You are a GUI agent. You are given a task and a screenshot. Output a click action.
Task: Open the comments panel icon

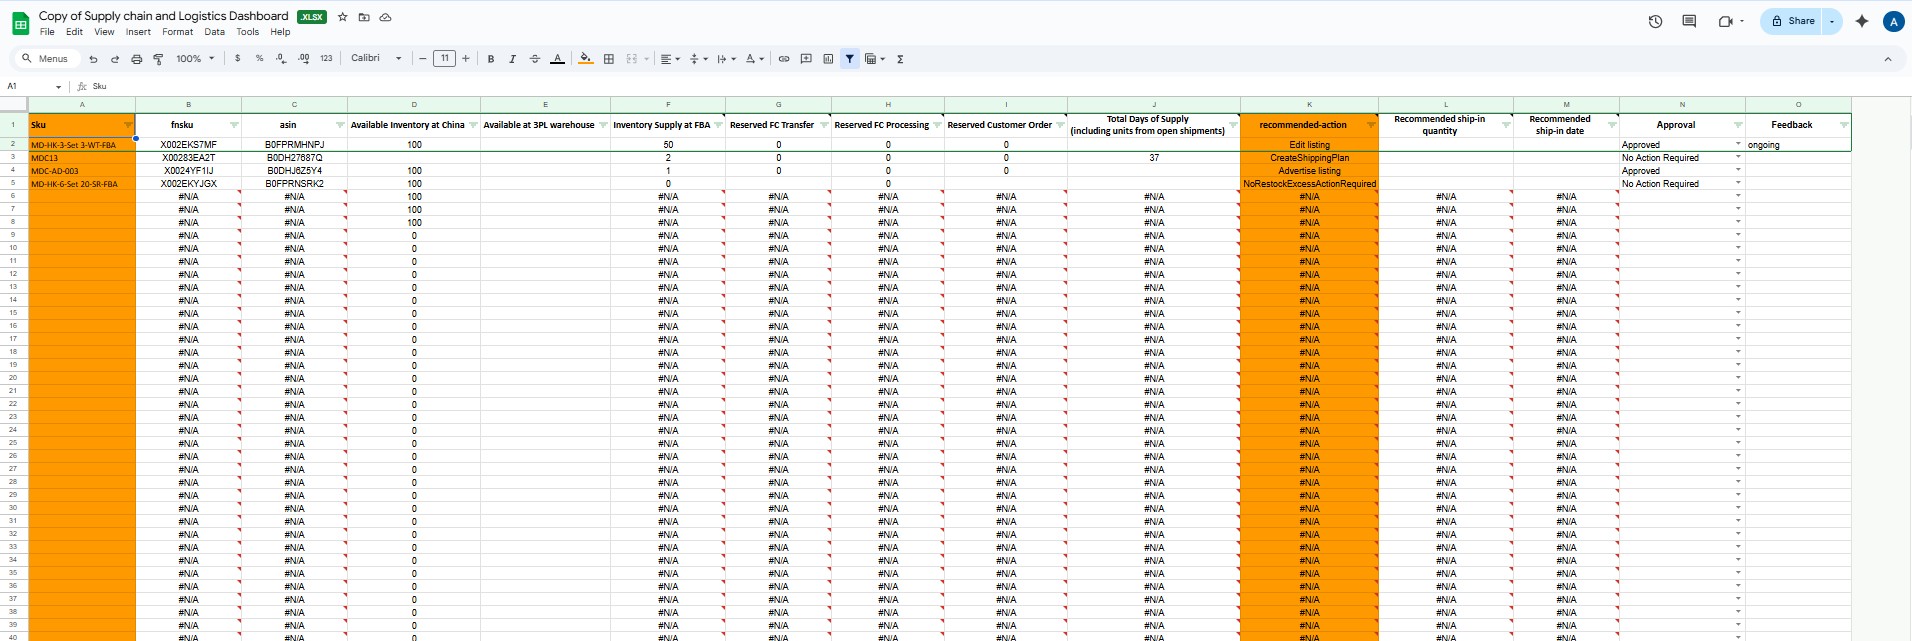(1689, 21)
